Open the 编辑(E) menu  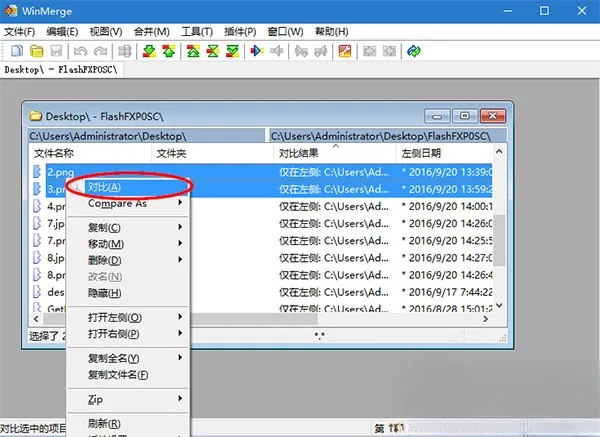(62, 31)
